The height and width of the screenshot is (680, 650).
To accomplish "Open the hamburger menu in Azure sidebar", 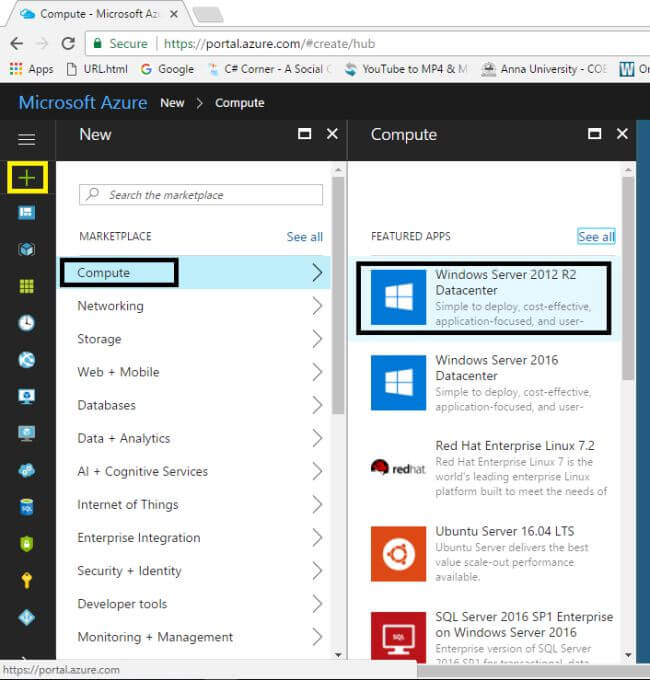I will [x=26, y=140].
